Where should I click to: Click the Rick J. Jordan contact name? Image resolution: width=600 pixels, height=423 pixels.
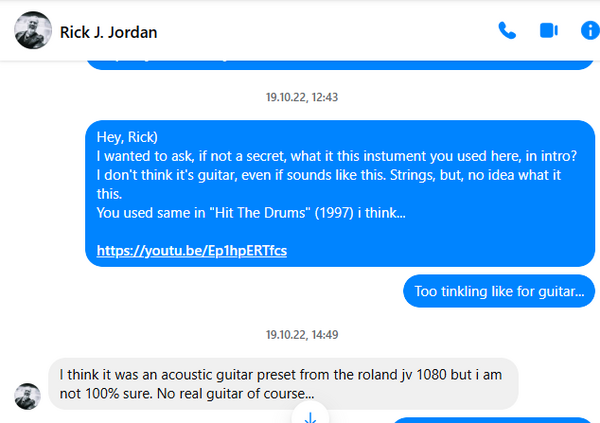[108, 32]
